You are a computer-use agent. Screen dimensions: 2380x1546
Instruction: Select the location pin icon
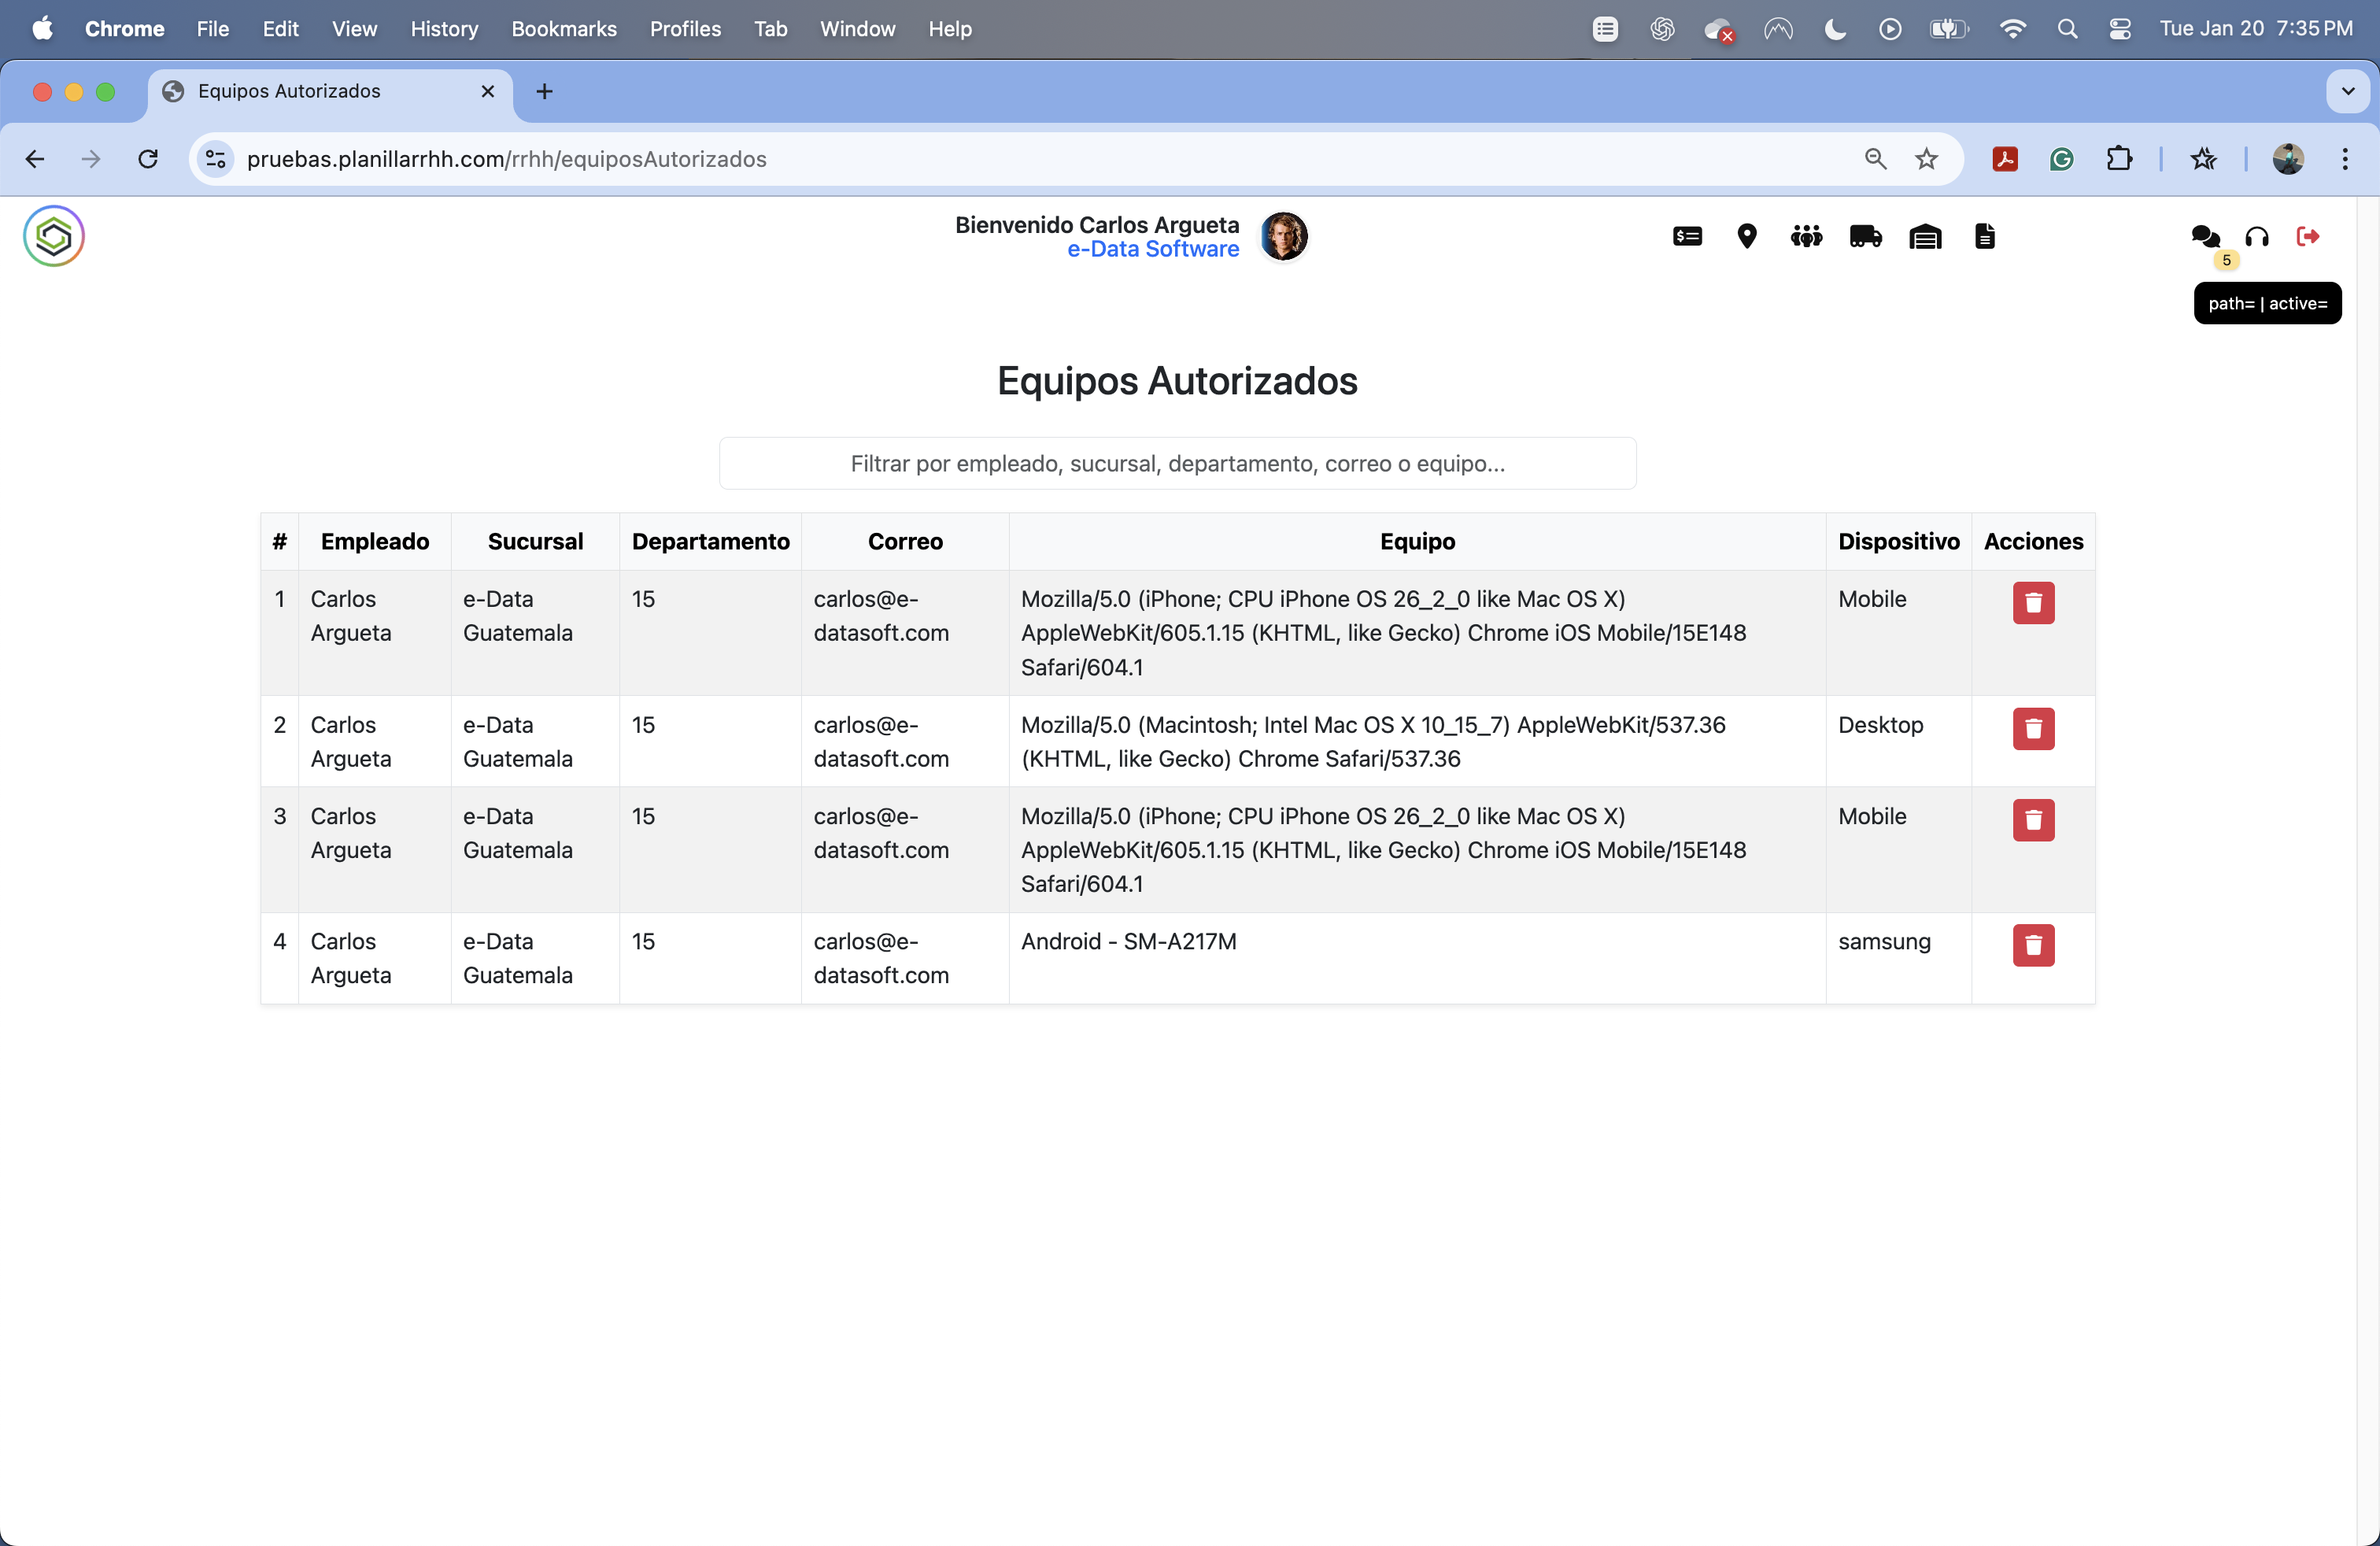click(1747, 237)
